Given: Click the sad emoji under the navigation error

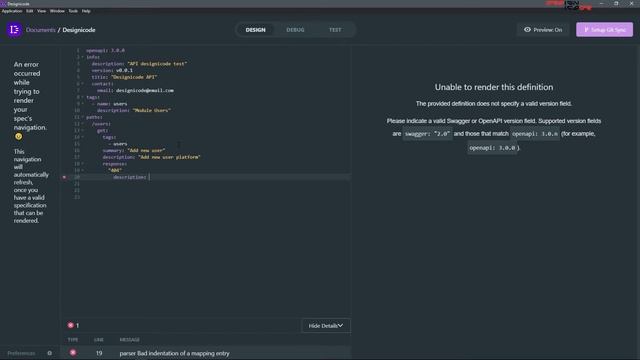Looking at the screenshot, I should [x=18, y=137].
